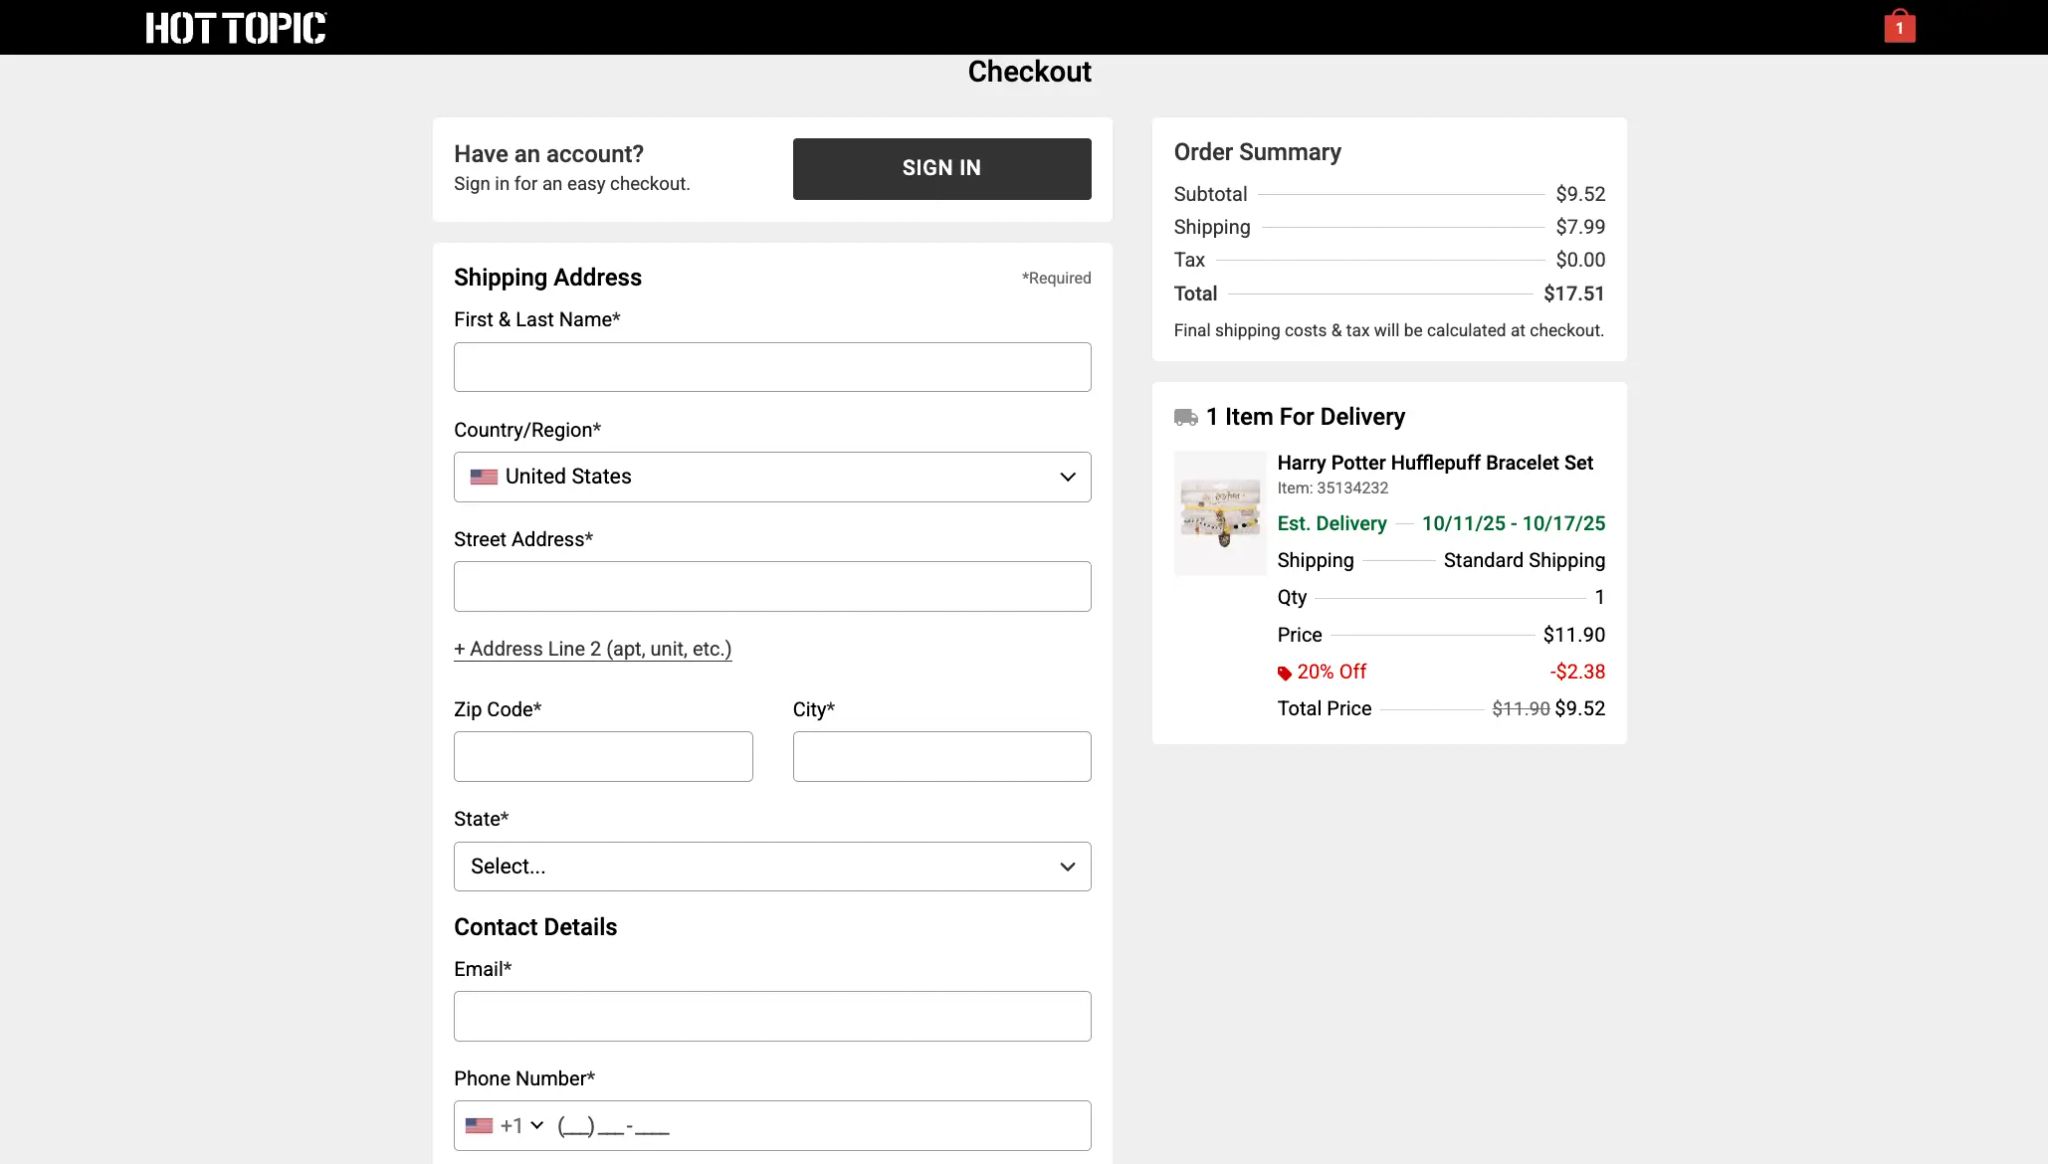2048x1164 pixels.
Task: Open Harry Potter Hufflepuff Bracelet Set link
Action: (1434, 463)
